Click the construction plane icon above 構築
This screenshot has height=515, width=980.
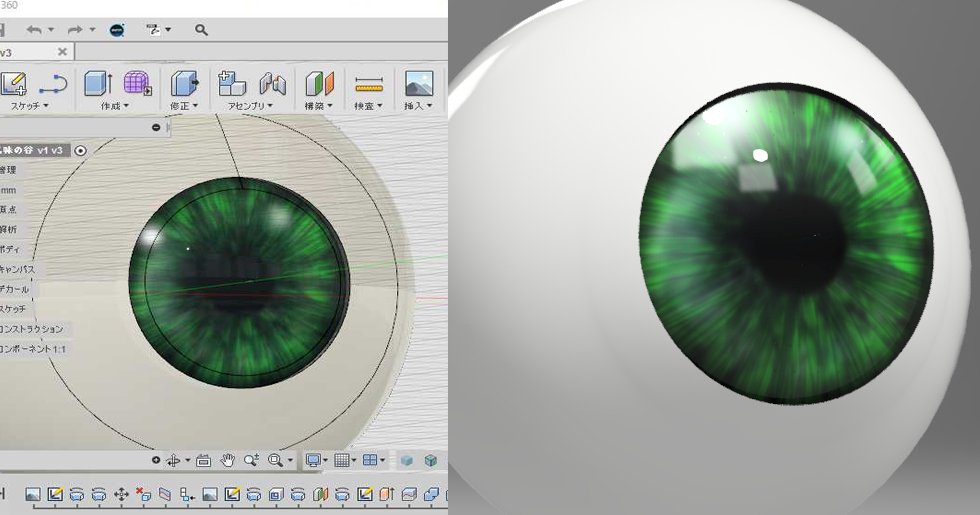pos(319,83)
